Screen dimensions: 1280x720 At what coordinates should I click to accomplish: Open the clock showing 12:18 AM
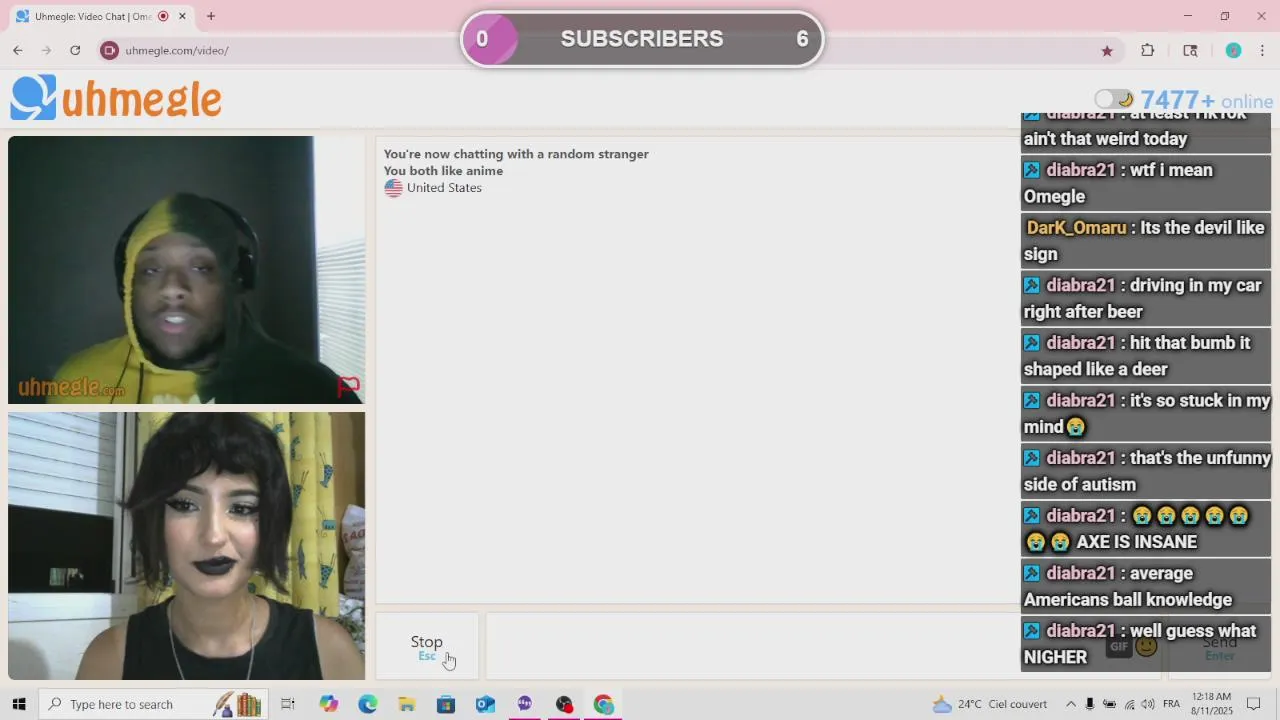coord(1211,704)
